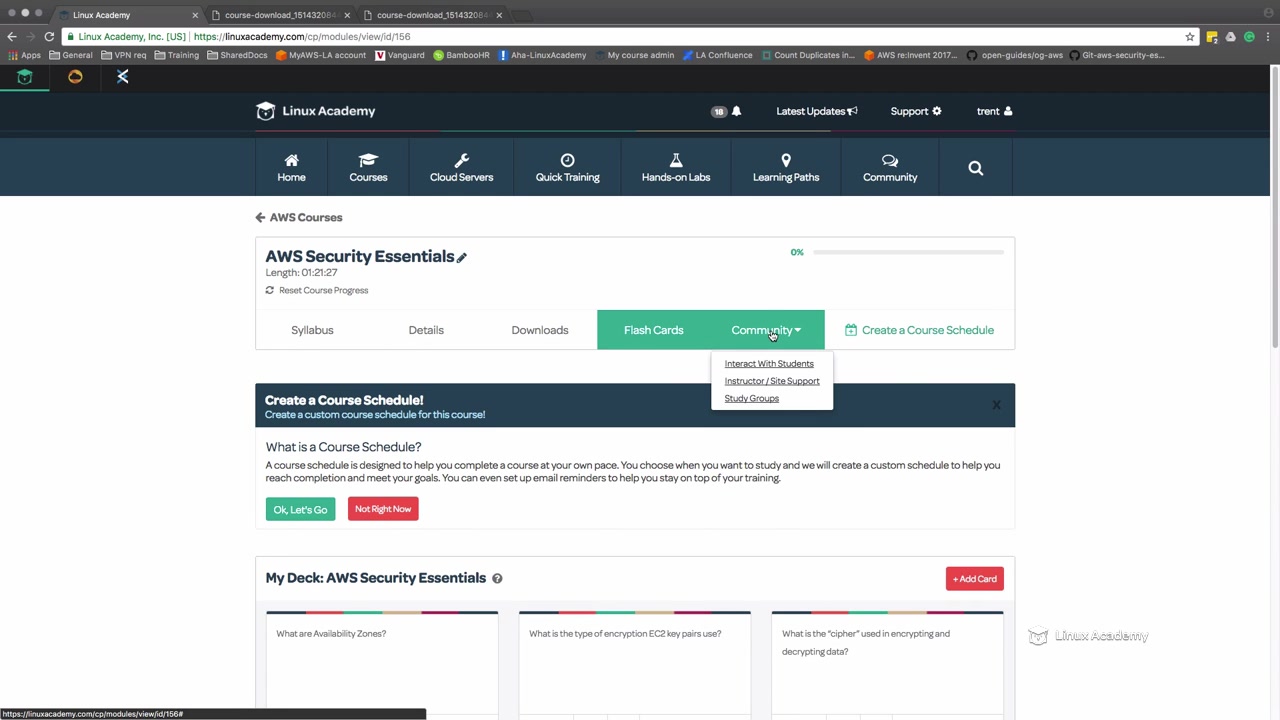The width and height of the screenshot is (1280, 720).
Task: Select Instructor / Site Support menu entry
Action: click(772, 381)
